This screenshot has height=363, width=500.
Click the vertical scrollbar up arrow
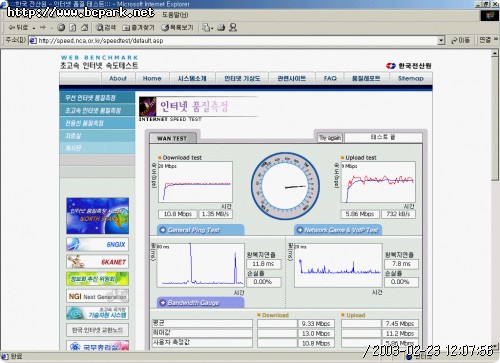[x=495, y=53]
